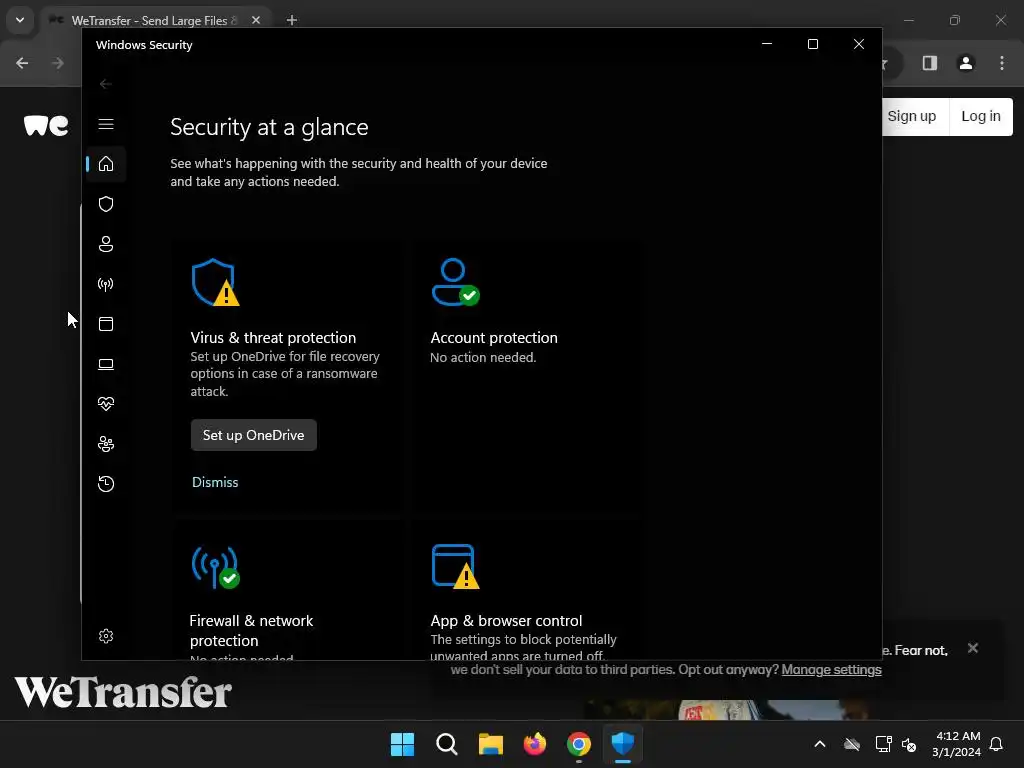Open Chrome tab search dropdown
Image resolution: width=1024 pixels, height=768 pixels.
[20, 20]
